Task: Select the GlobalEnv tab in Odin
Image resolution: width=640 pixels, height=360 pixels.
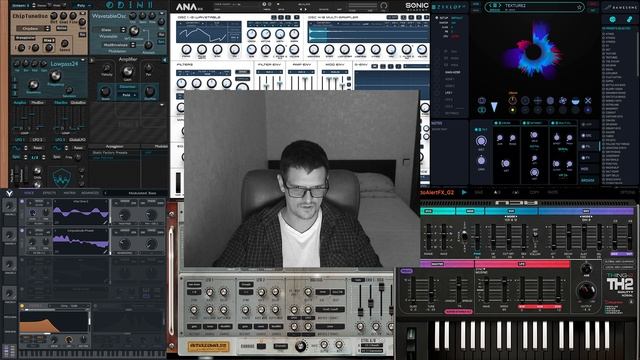Action: pos(78,103)
